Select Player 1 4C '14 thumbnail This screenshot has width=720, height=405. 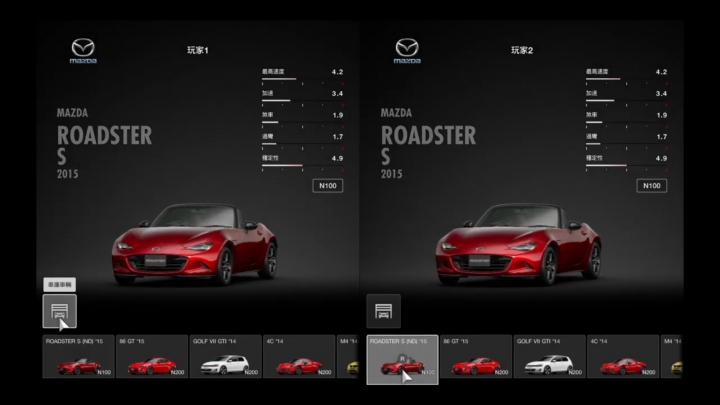pos(299,357)
